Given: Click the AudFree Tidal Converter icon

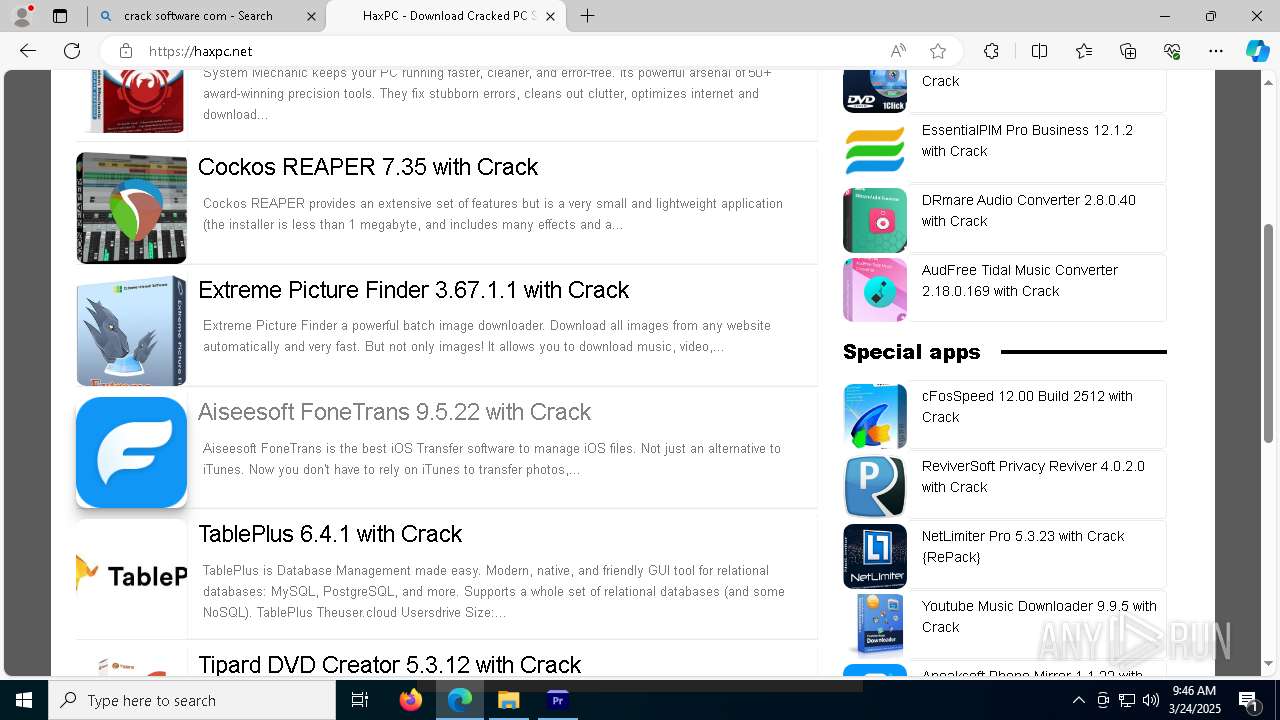Looking at the screenshot, I should 875,290.
